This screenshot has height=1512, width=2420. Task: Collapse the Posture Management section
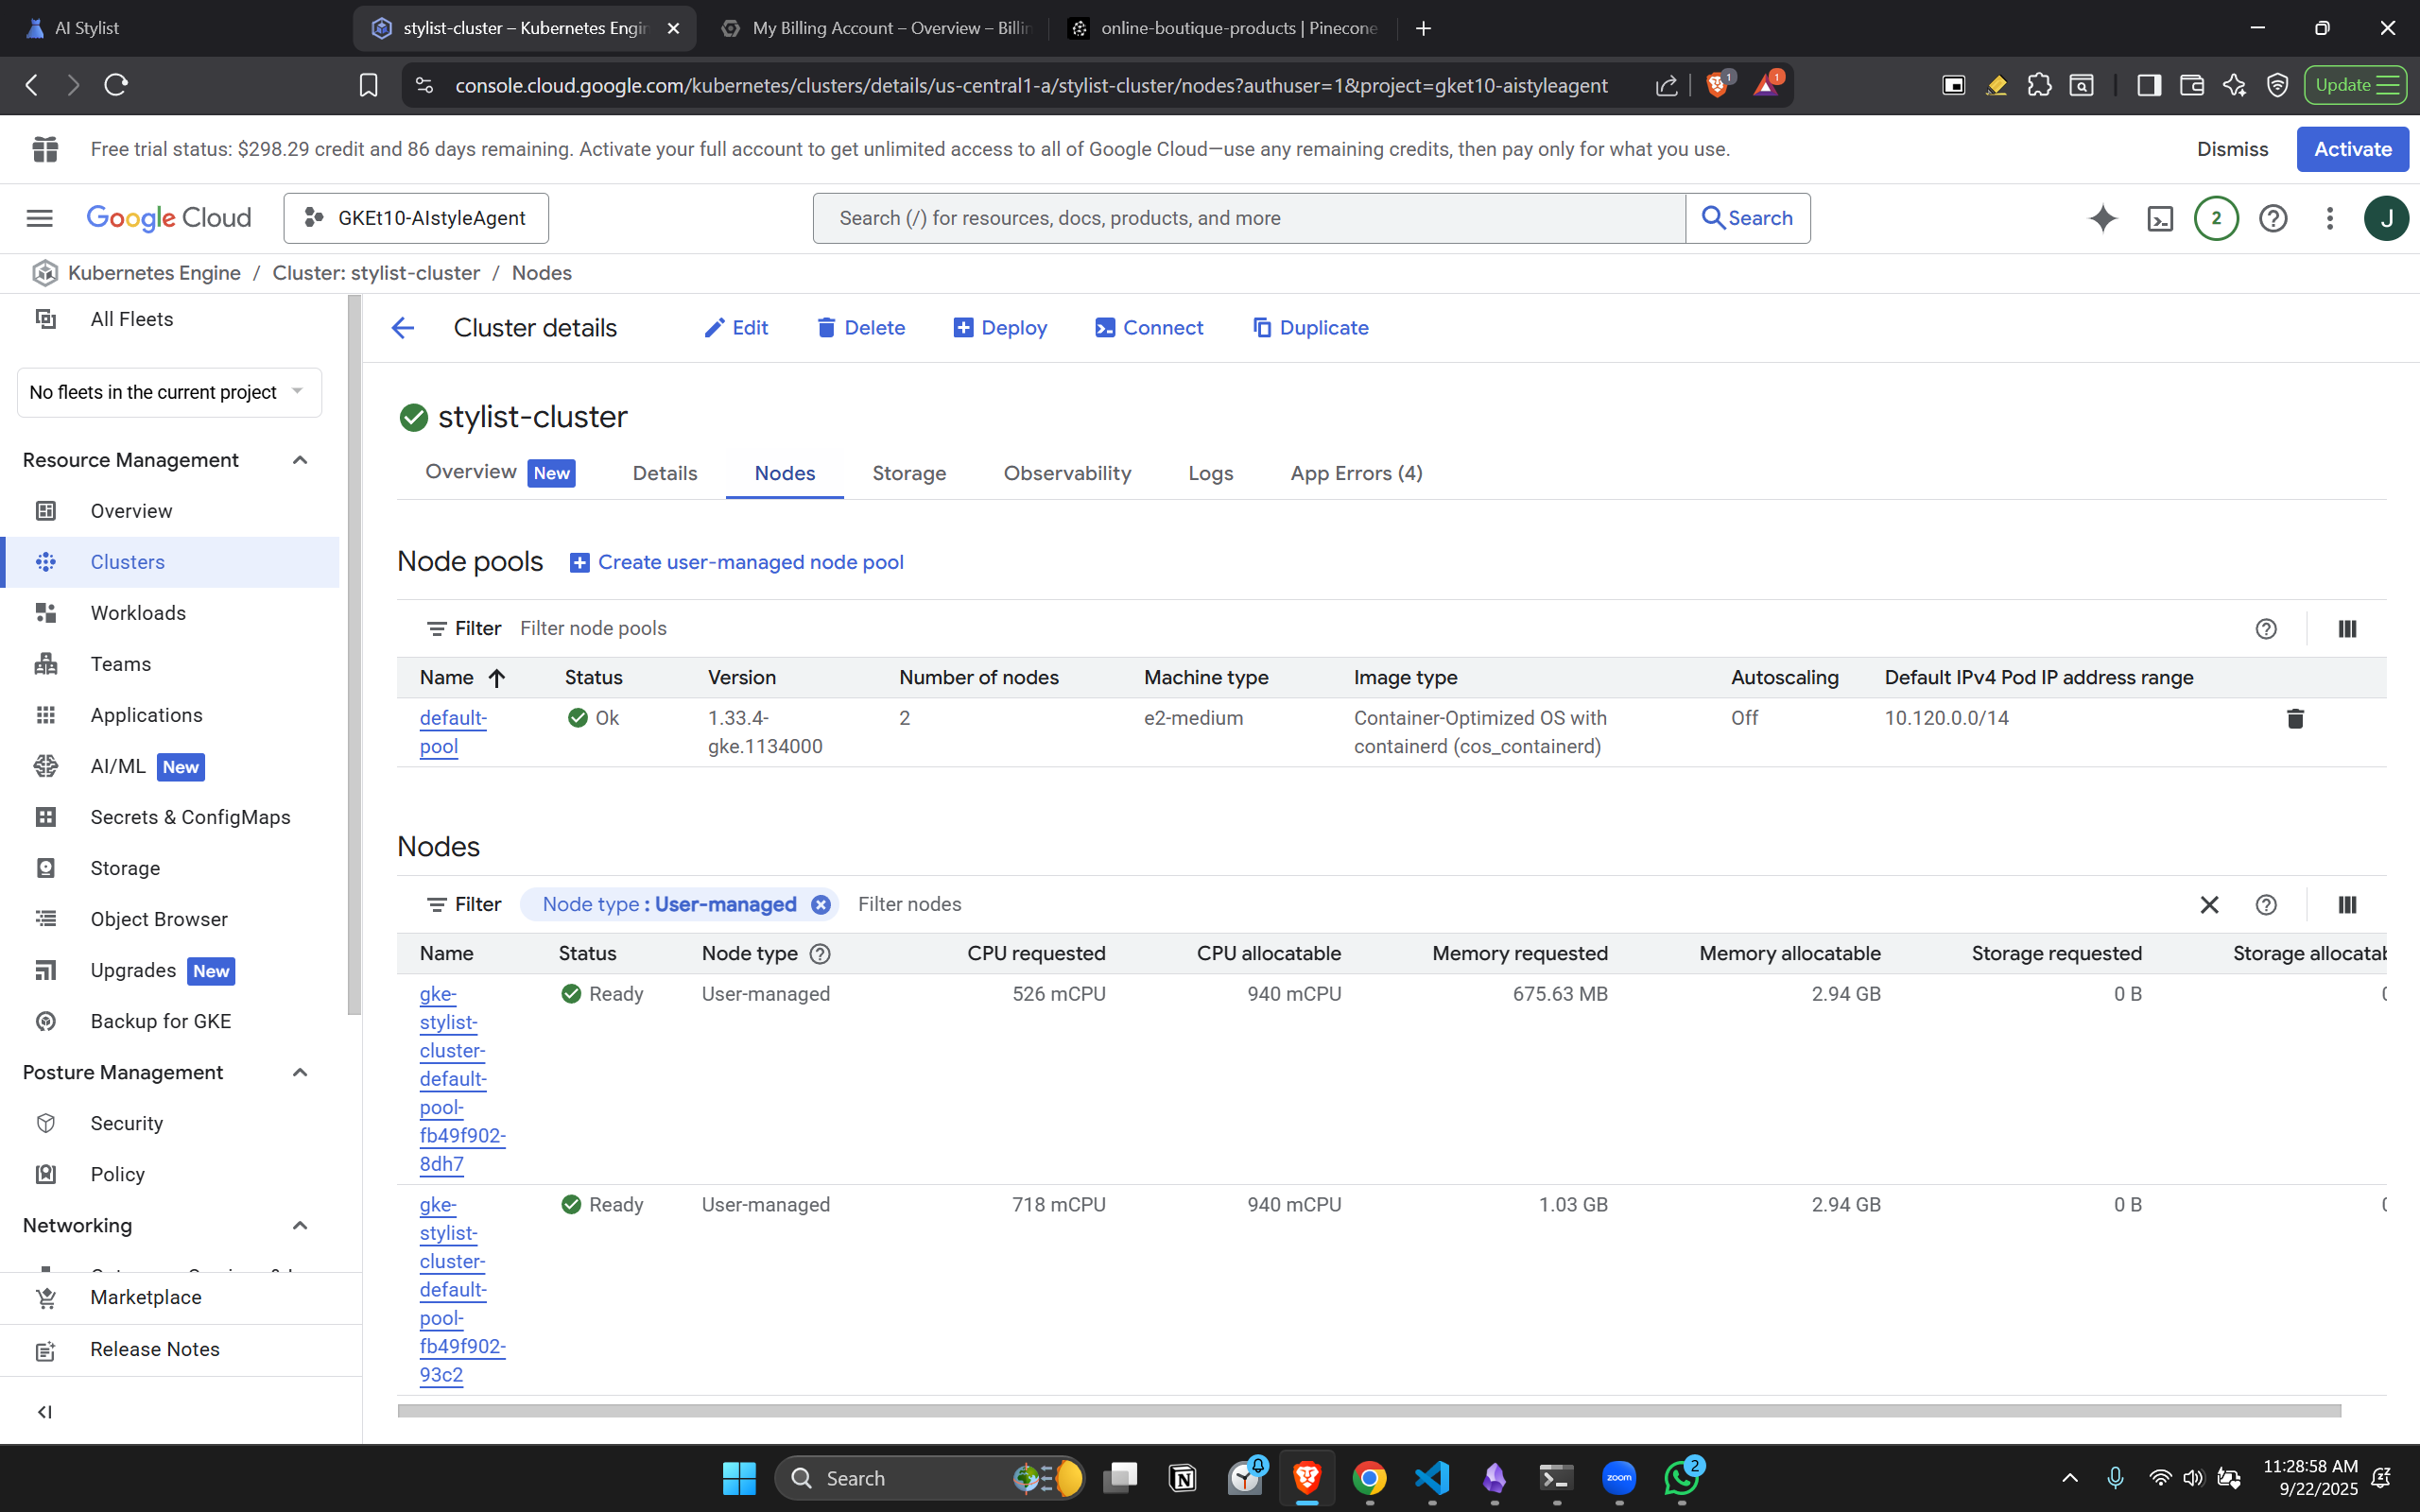[x=299, y=1072]
